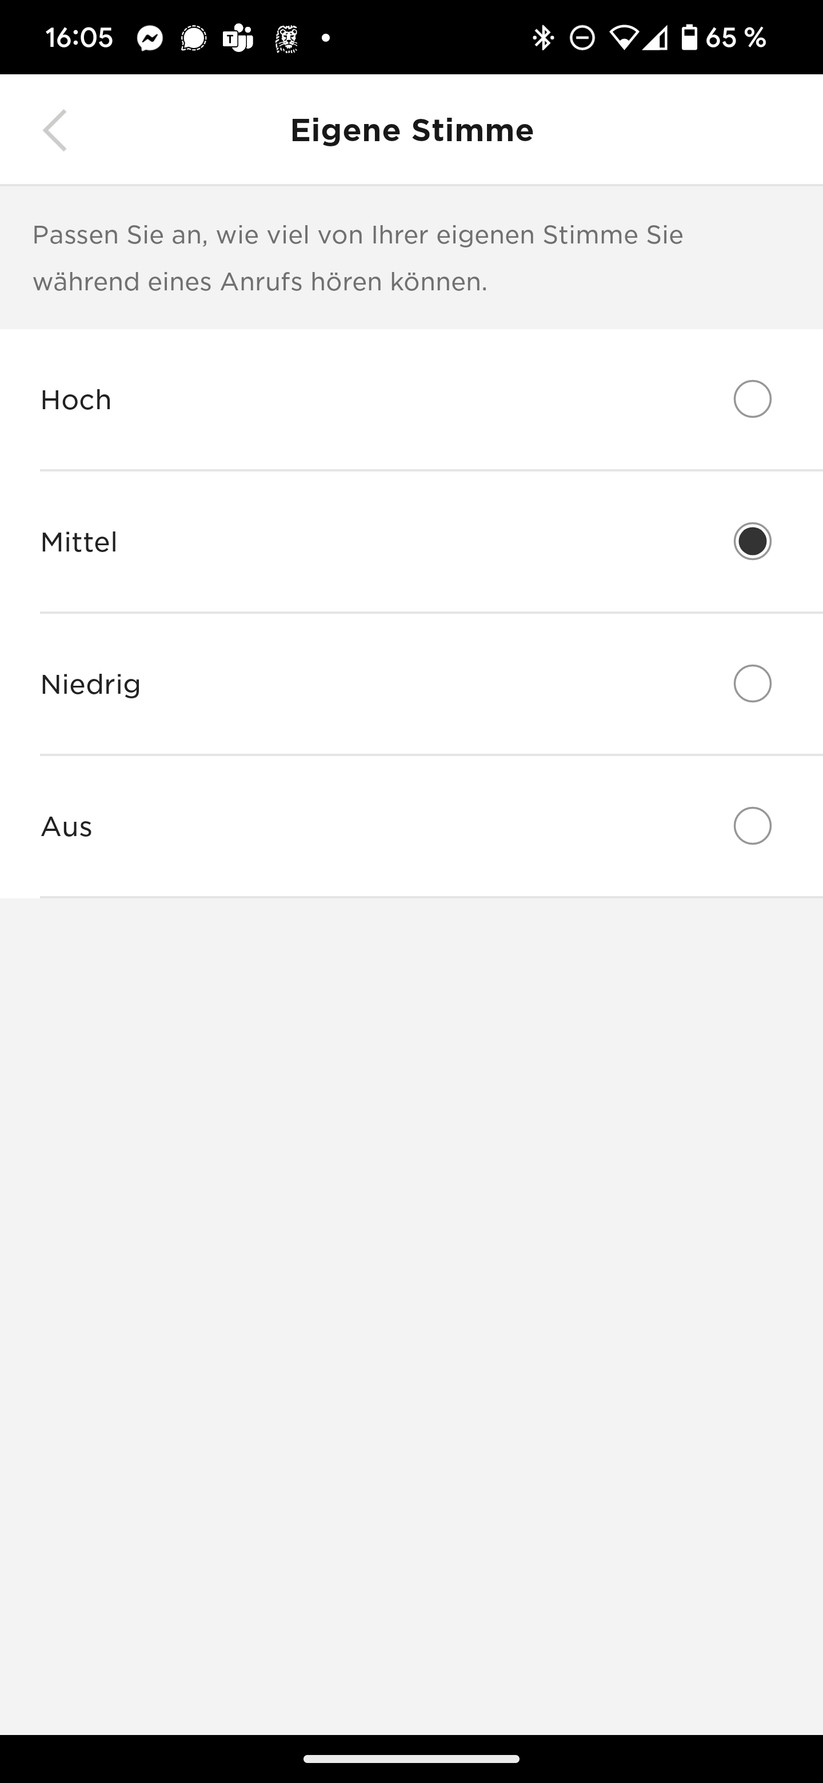This screenshot has height=1783, width=823.
Task: Tap the Signal chat bubble notification icon
Action: (193, 38)
